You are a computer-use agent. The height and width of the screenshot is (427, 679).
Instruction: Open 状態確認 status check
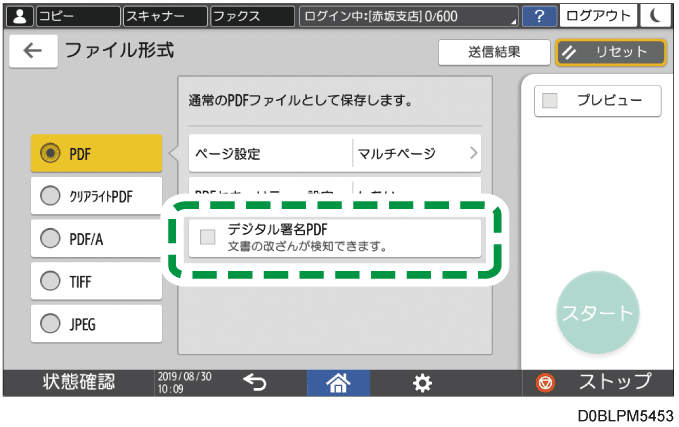79,383
